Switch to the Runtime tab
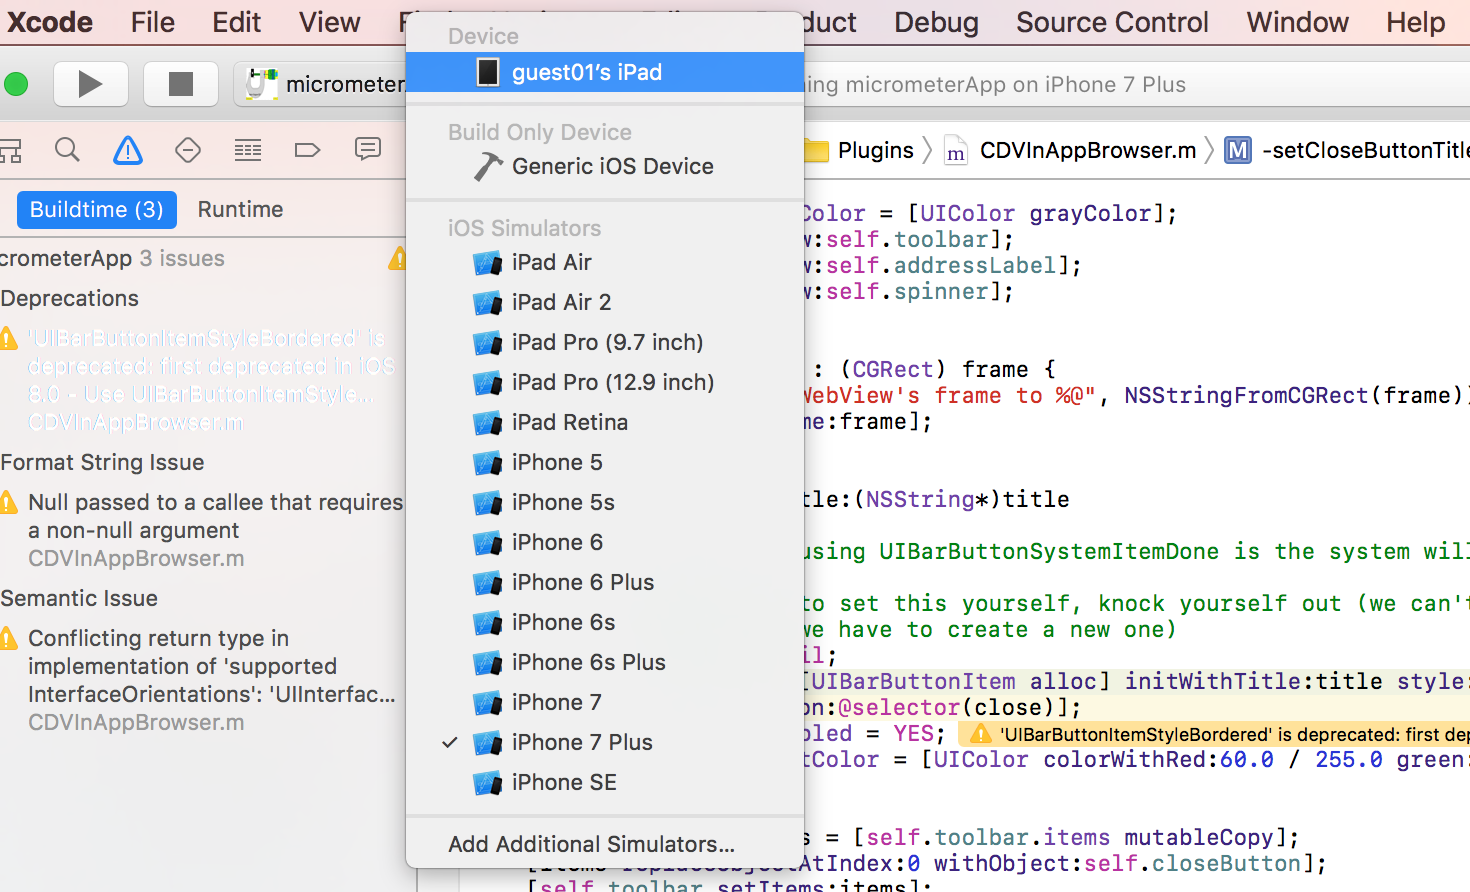The image size is (1470, 892). pos(240,210)
